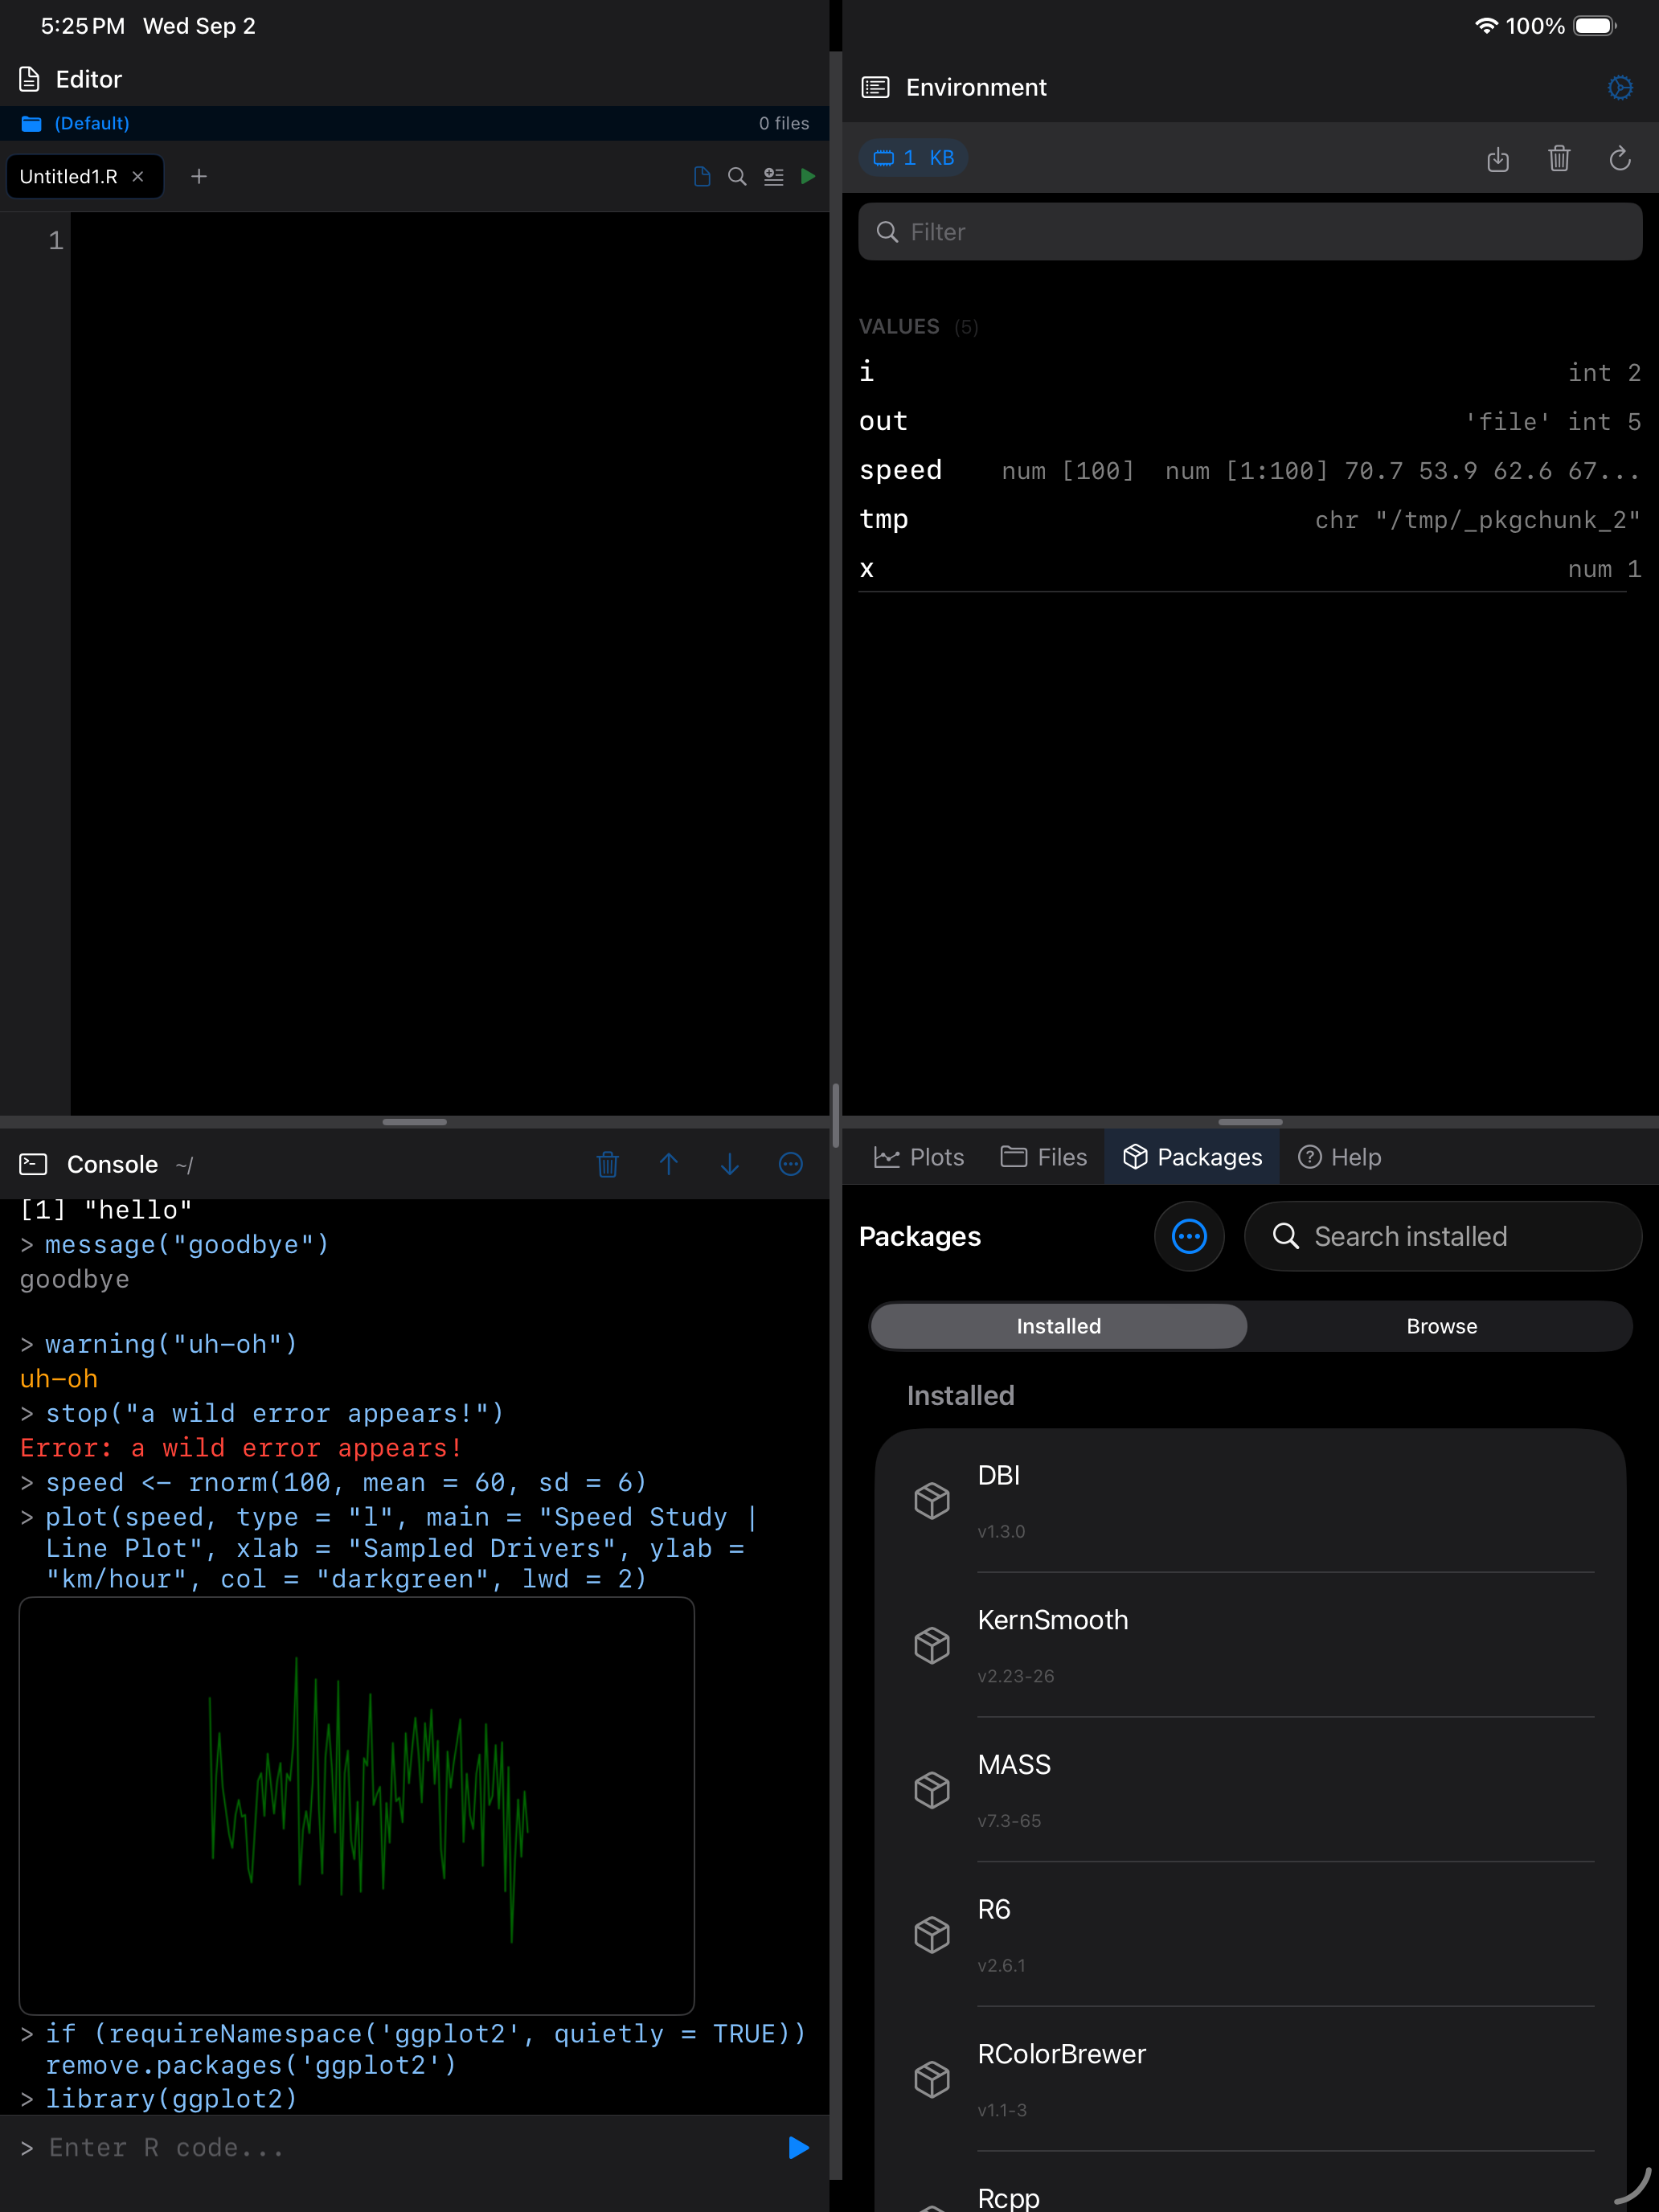
Task: Open the editor outline list icon
Action: tap(773, 177)
